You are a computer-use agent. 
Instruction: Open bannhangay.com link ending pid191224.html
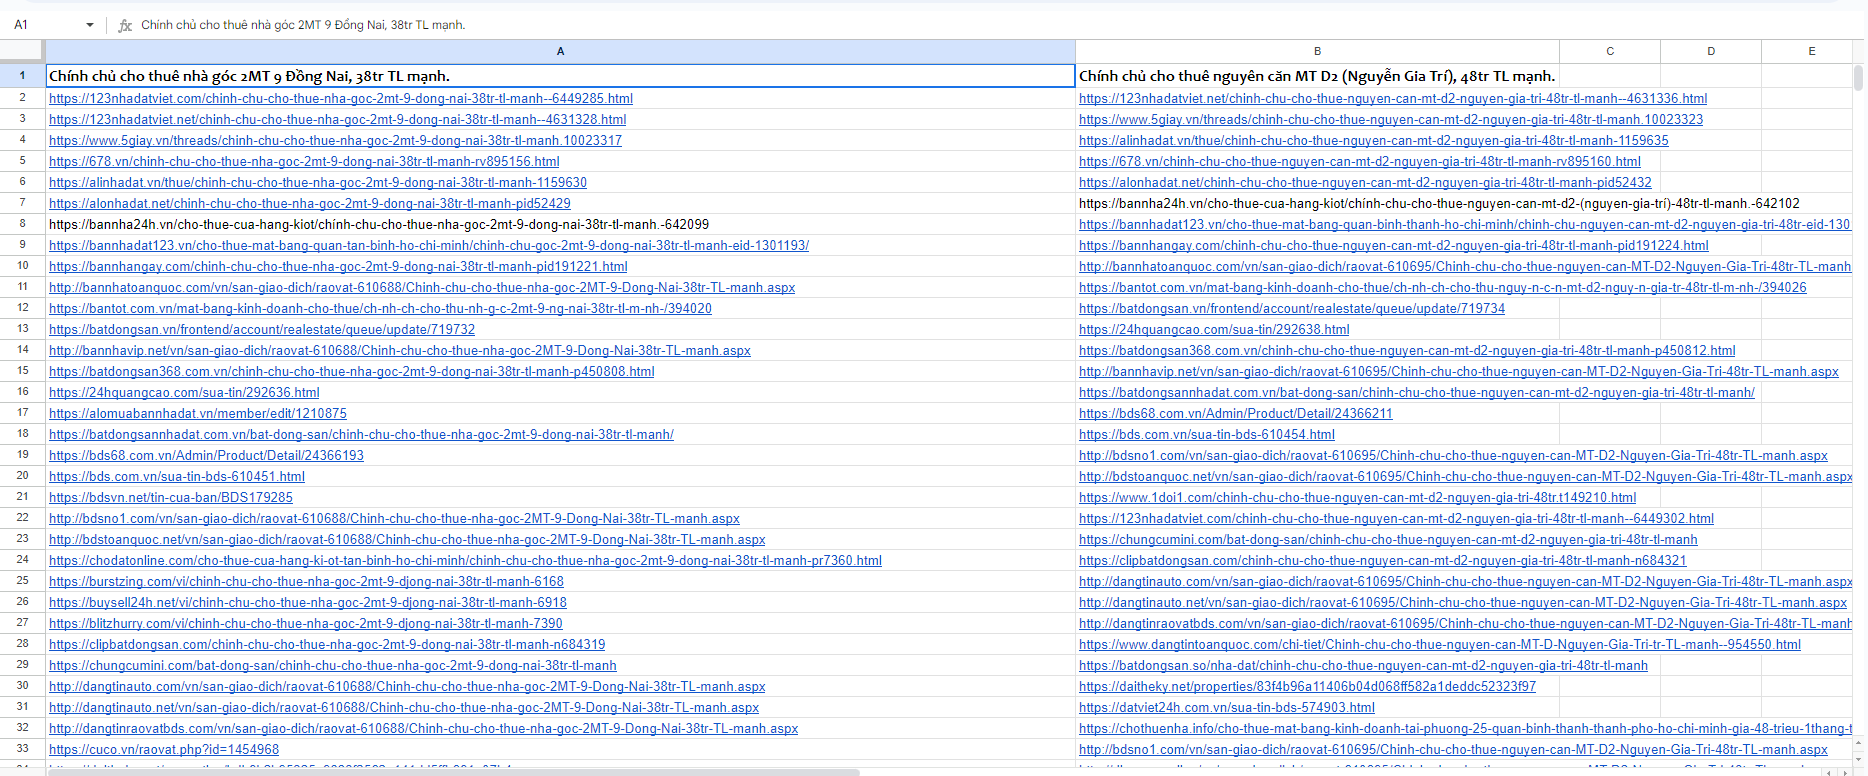coord(1394,245)
